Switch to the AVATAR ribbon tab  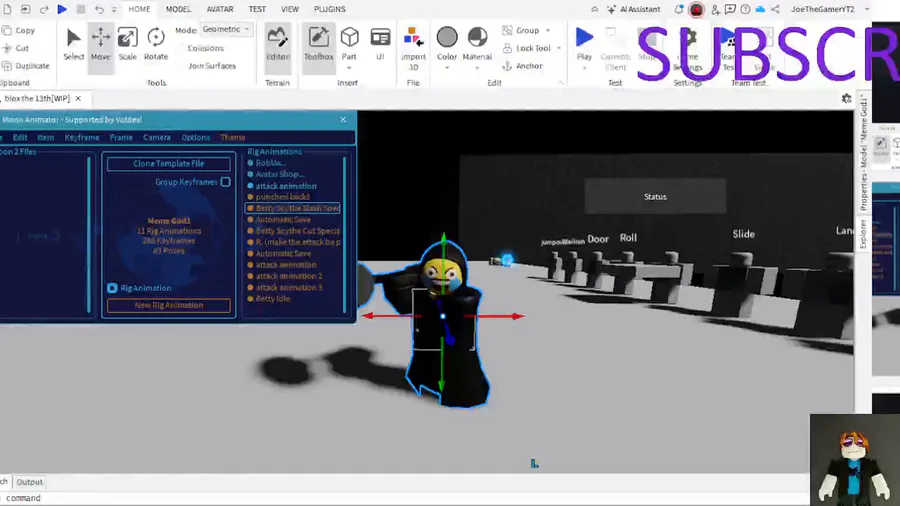(220, 9)
